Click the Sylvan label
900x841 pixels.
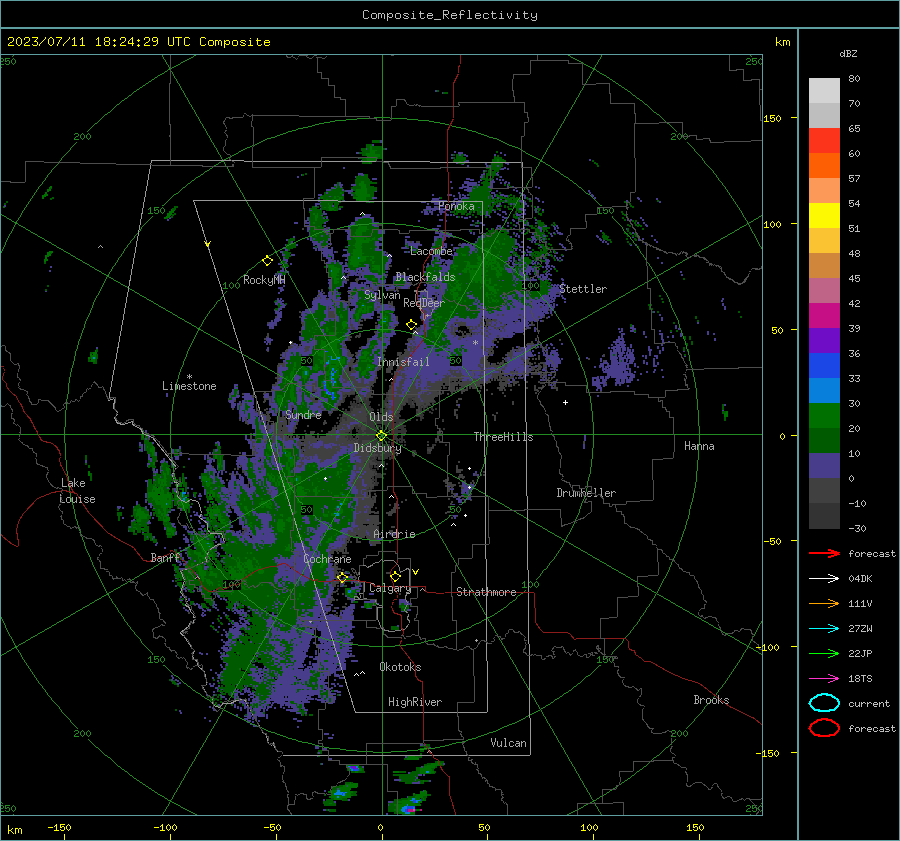tap(382, 295)
